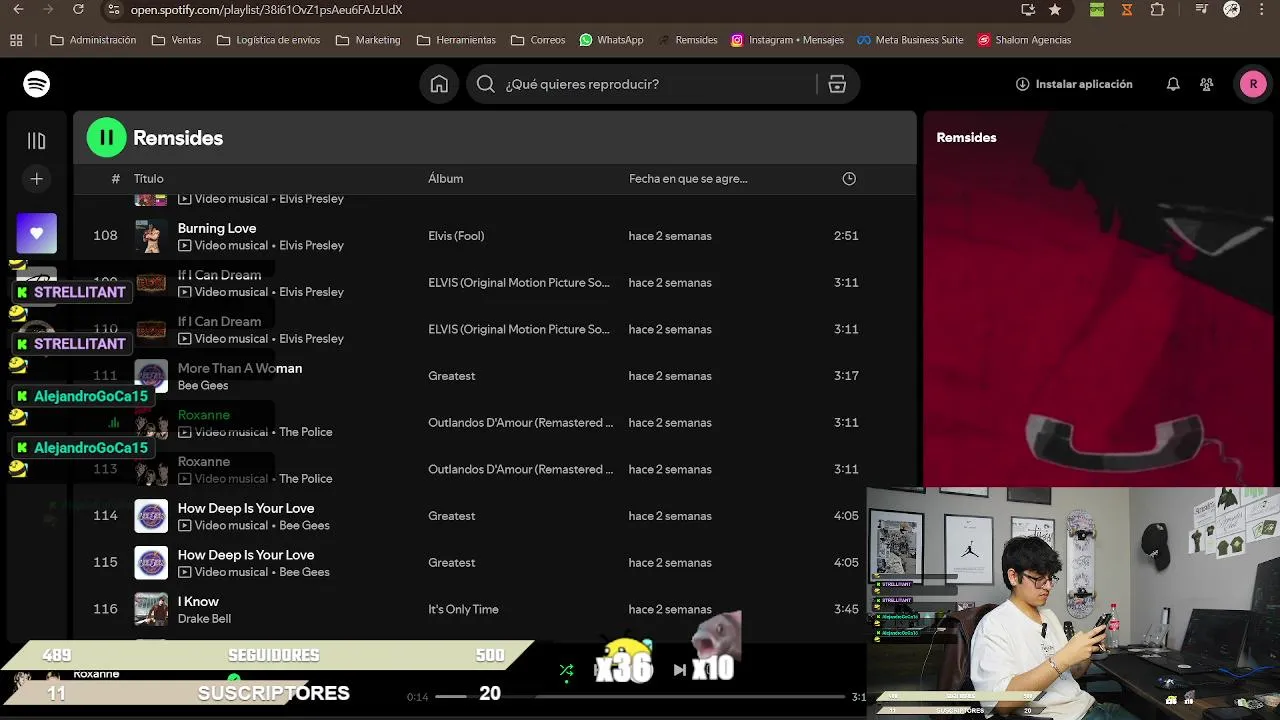Viewport: 1280px width, 720px height.
Task: Expand Your Library in sidebar
Action: pyautogui.click(x=37, y=141)
